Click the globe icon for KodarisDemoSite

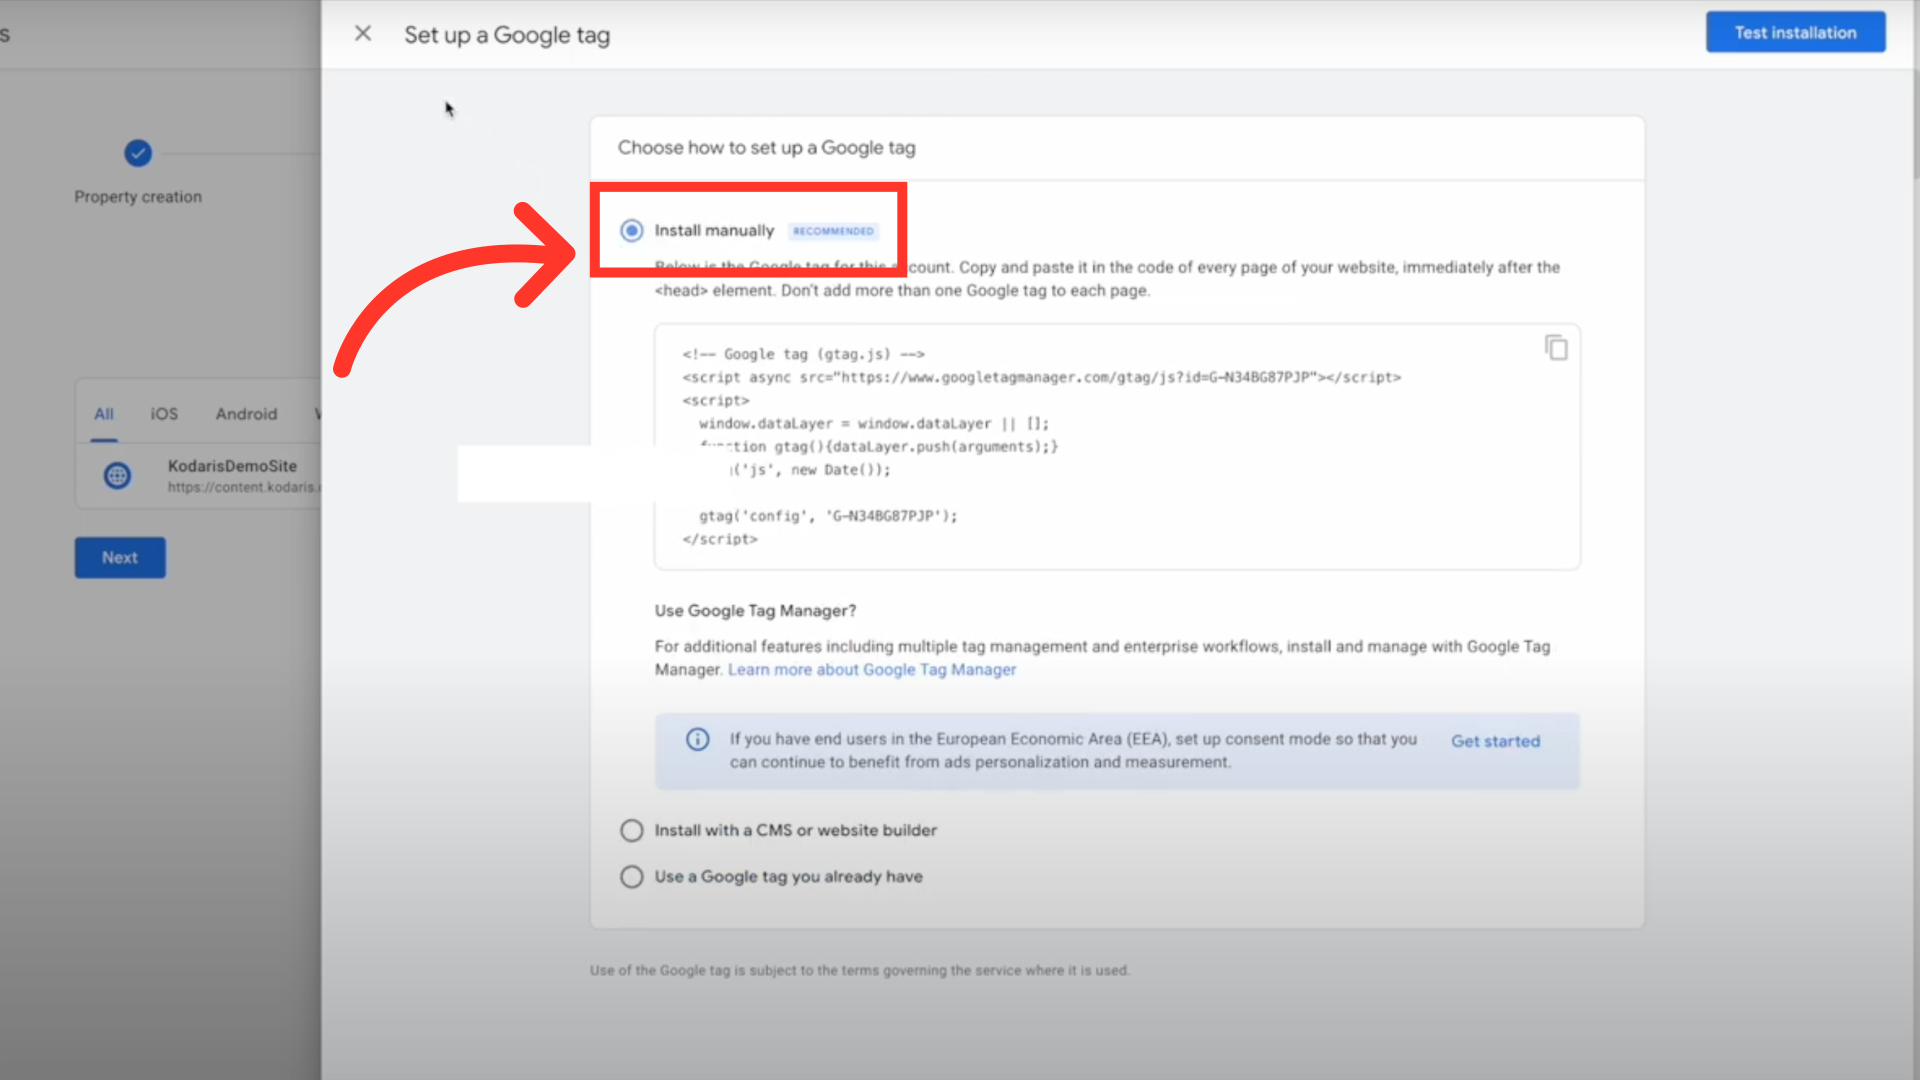(x=118, y=476)
